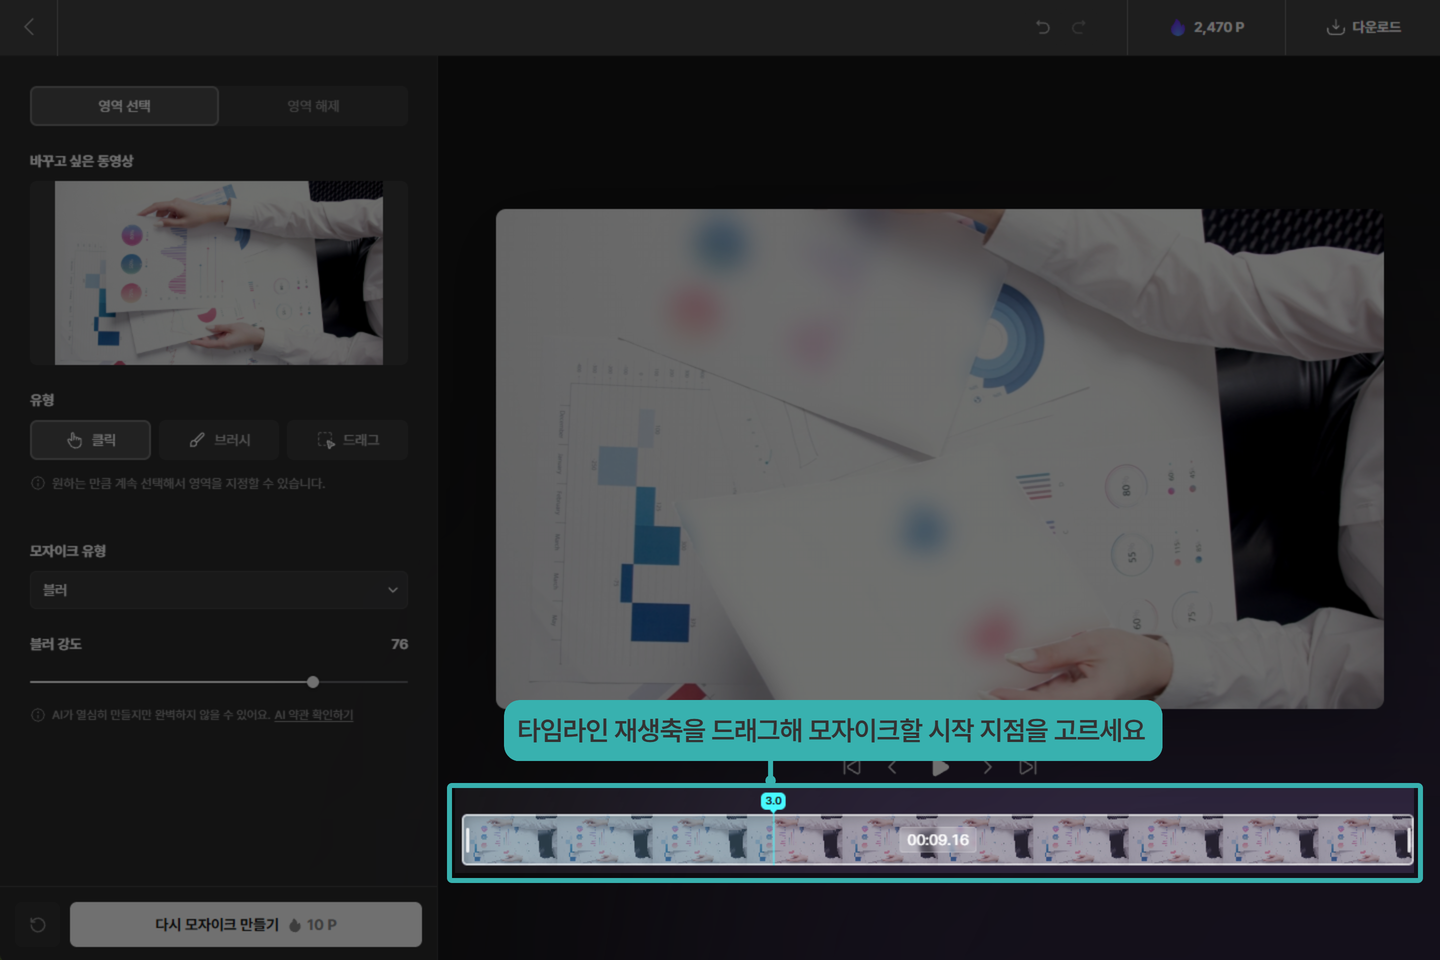1440x960 pixels.
Task: Switch to the 영역 해제 tab
Action: tap(313, 106)
